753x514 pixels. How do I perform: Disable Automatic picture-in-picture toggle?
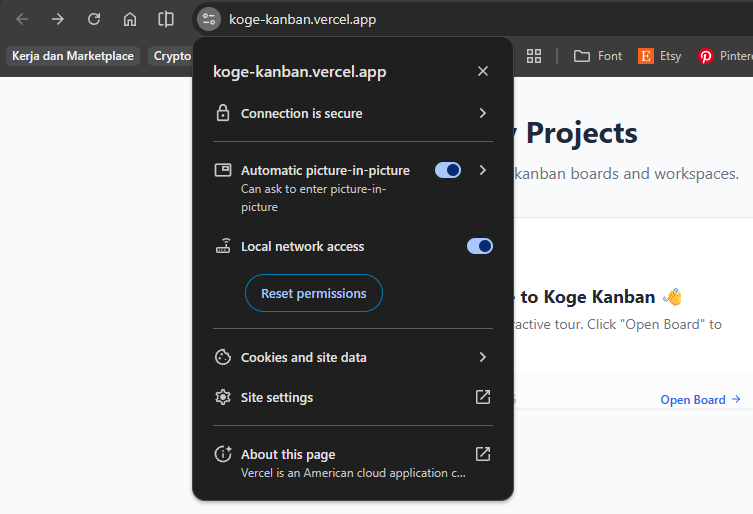pyautogui.click(x=448, y=170)
